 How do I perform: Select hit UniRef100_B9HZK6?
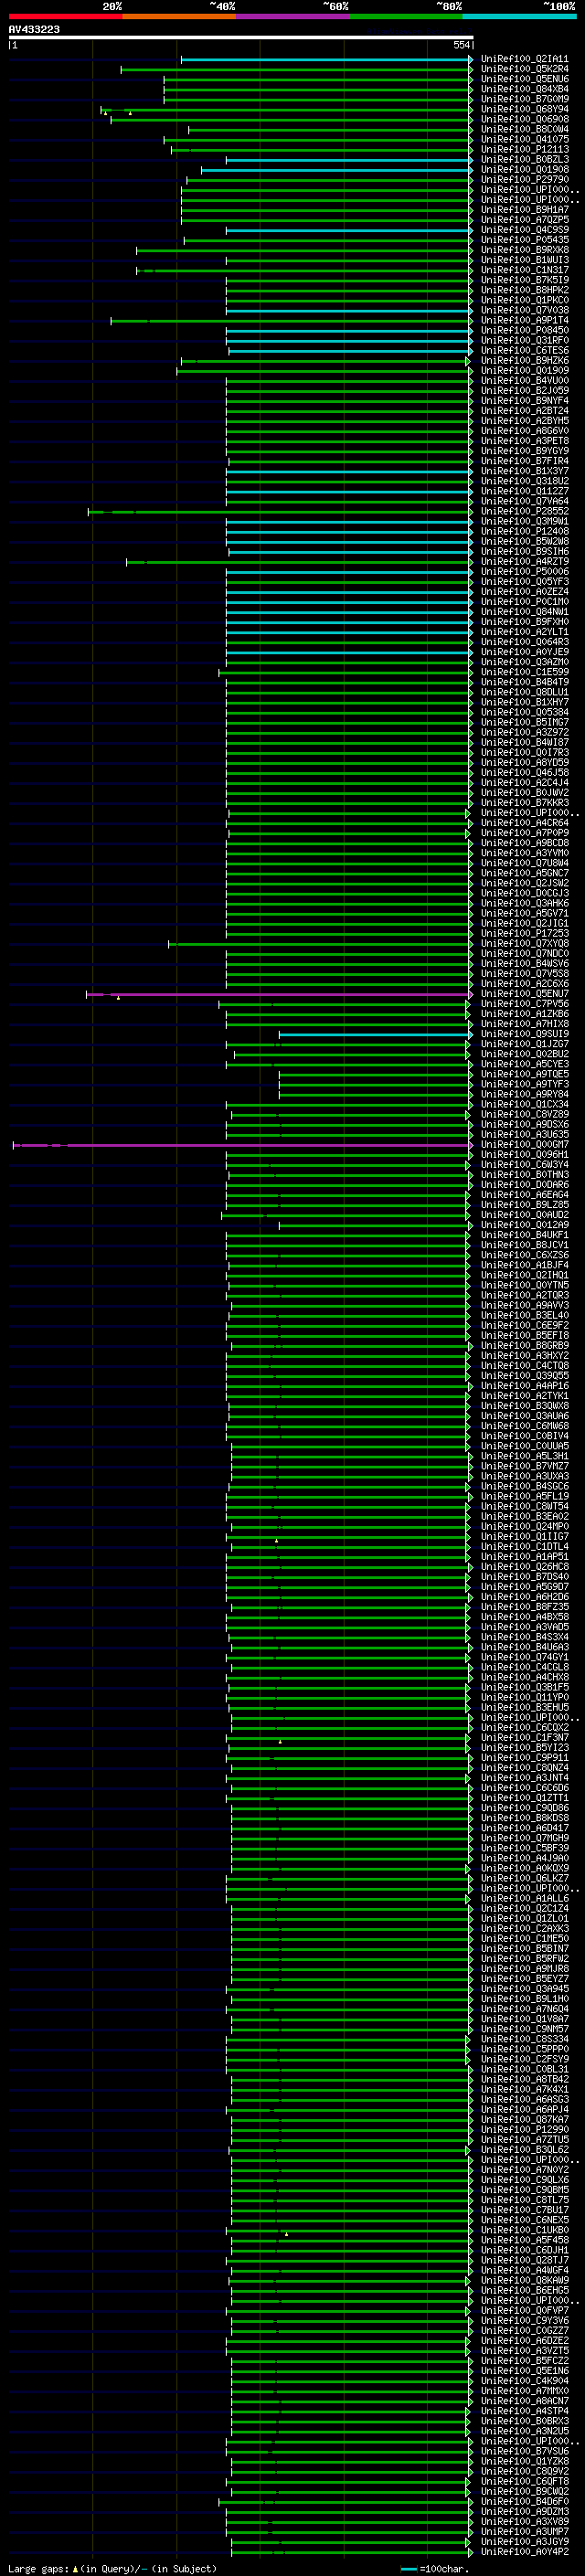(x=524, y=361)
